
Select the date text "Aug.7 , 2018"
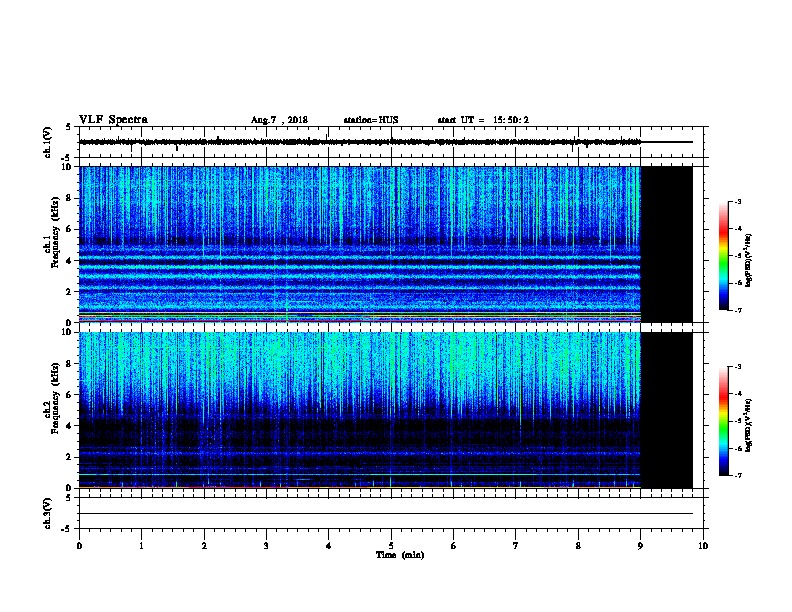click(x=279, y=120)
